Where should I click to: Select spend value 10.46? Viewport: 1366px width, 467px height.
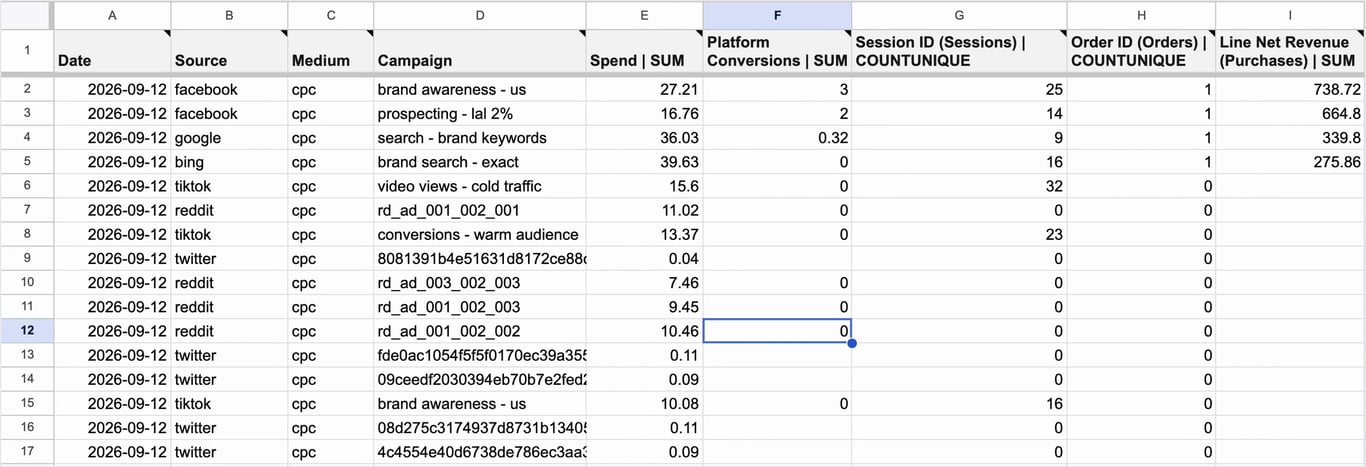pos(645,331)
